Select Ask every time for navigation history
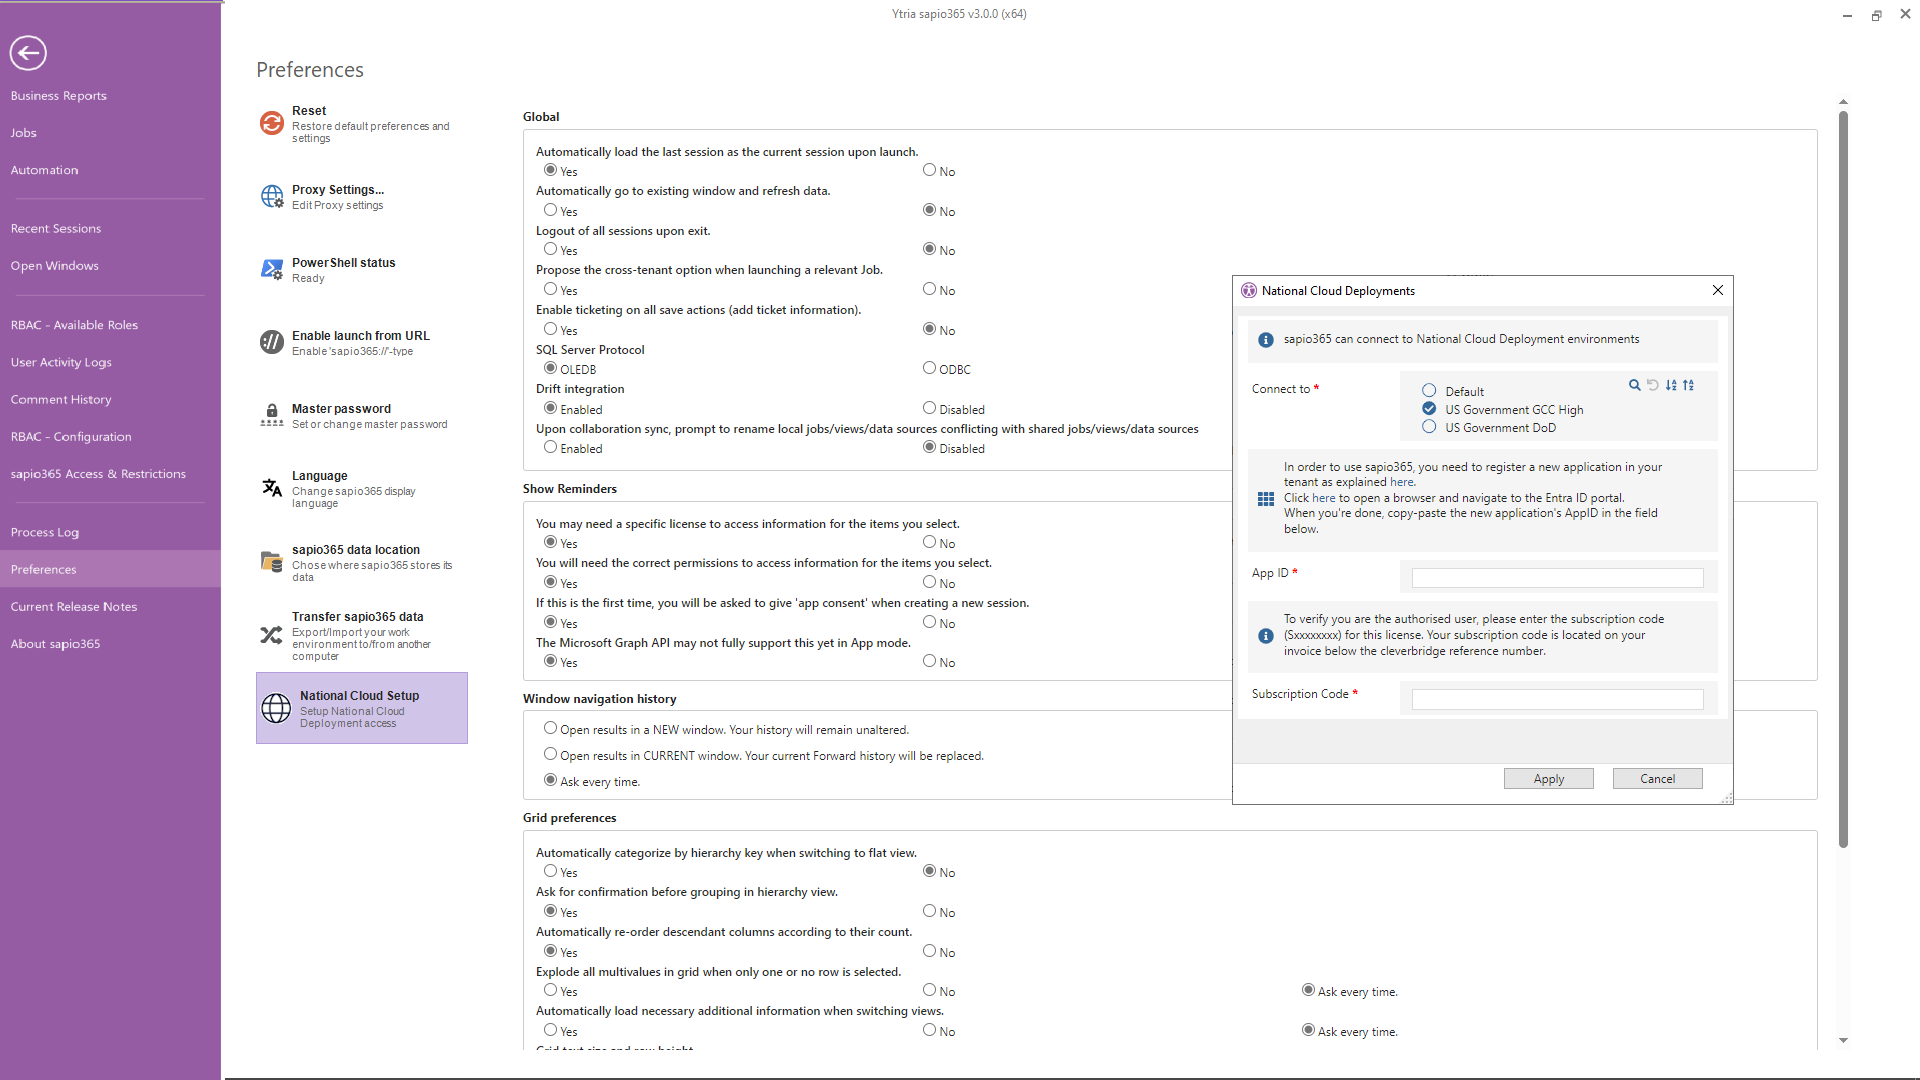The width and height of the screenshot is (1920, 1080). click(x=550, y=780)
